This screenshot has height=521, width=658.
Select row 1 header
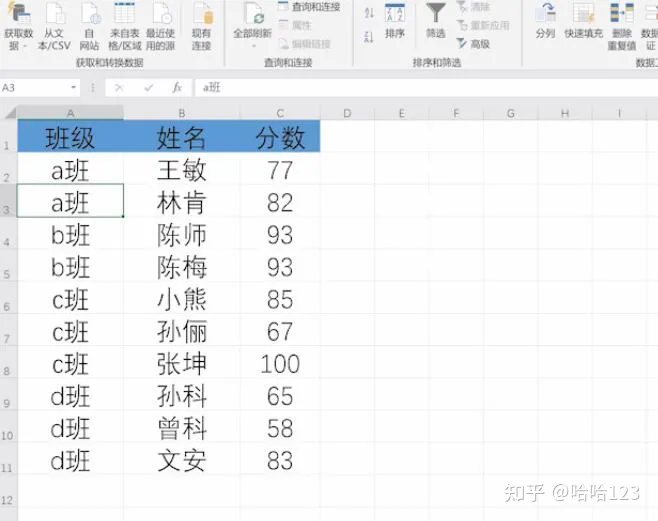(x=8, y=136)
